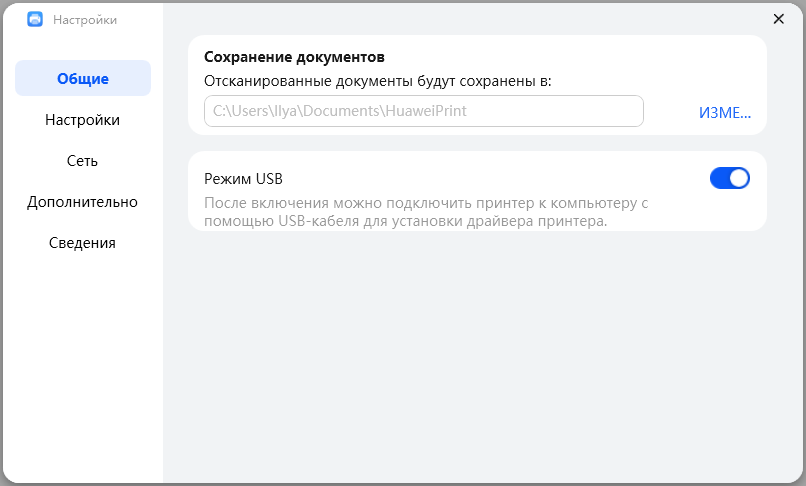Click the HuaweiPrint save path field
The height and width of the screenshot is (486, 806).
pos(423,112)
